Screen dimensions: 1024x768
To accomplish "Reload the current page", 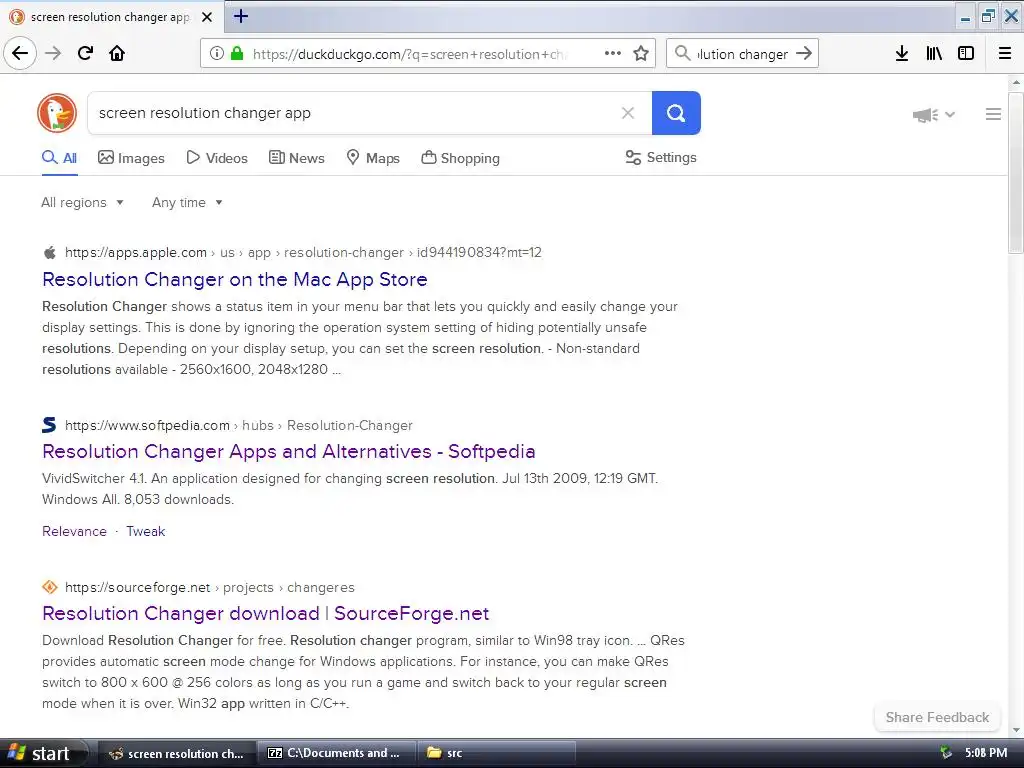I will tap(86, 54).
